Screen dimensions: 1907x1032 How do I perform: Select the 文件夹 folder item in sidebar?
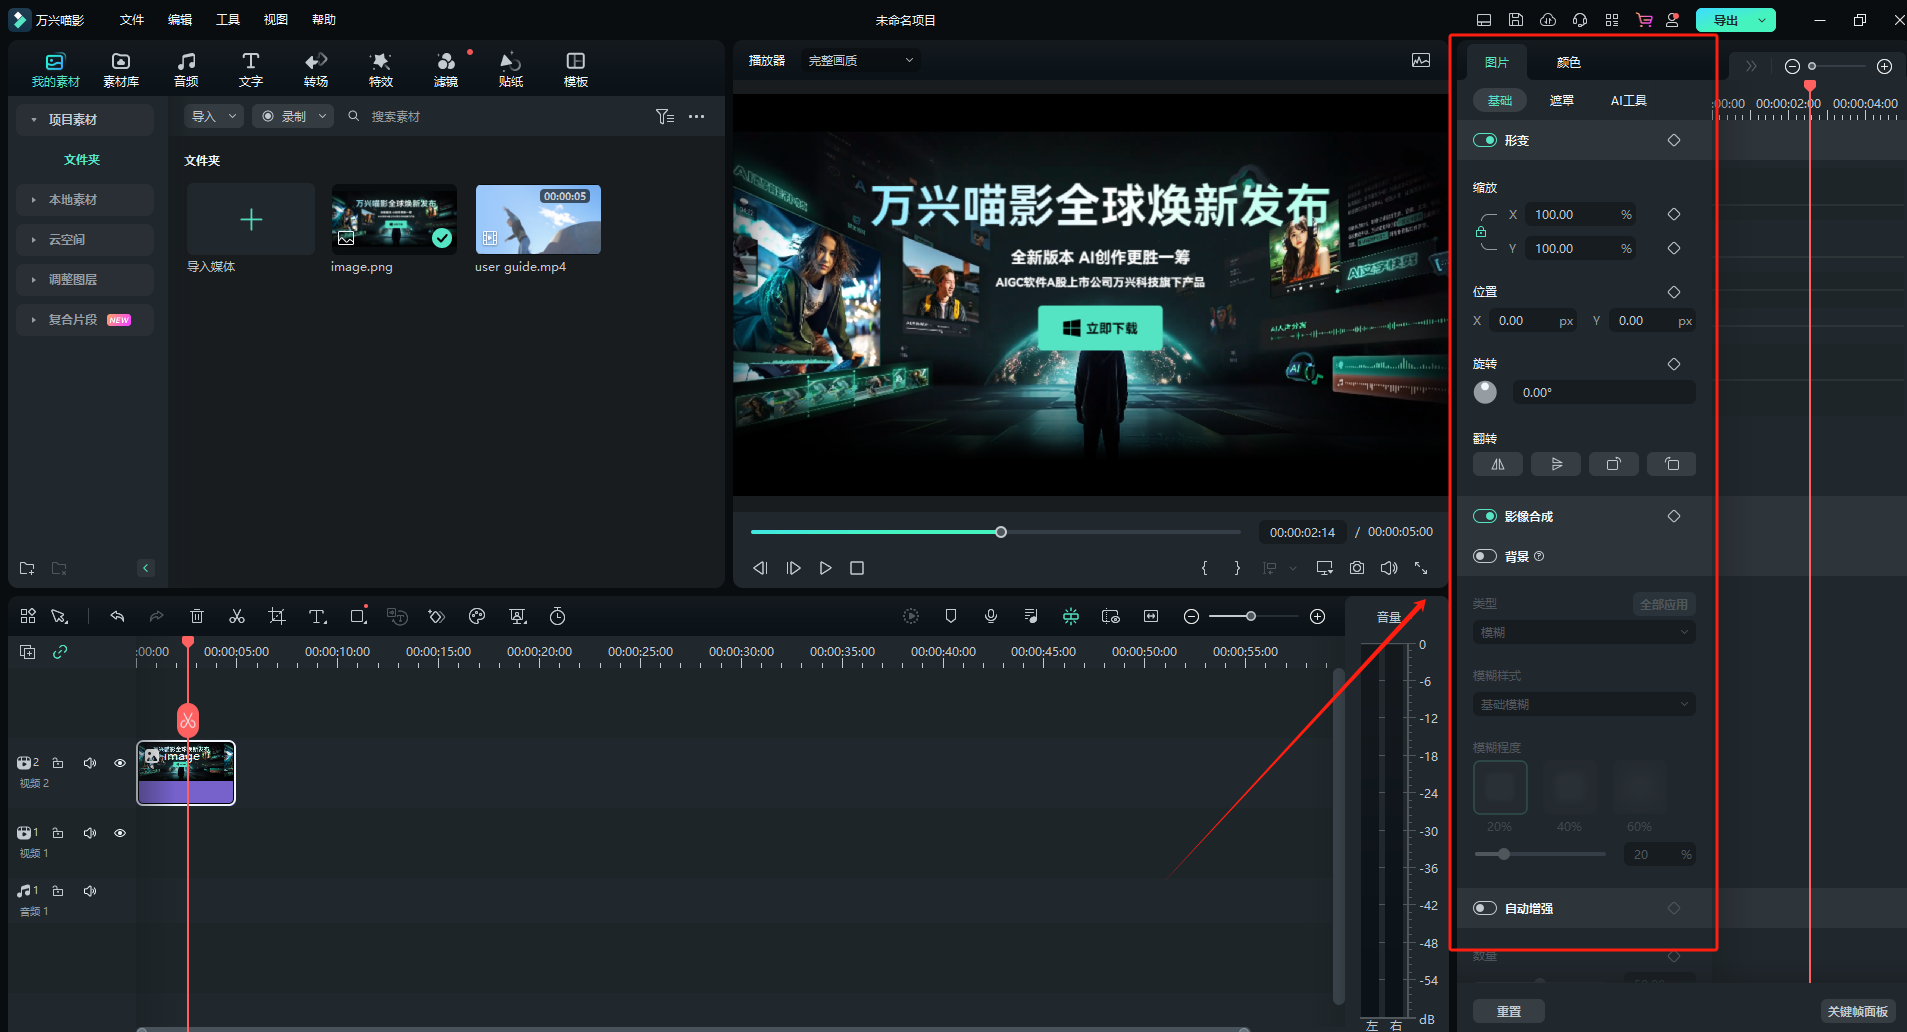82,160
